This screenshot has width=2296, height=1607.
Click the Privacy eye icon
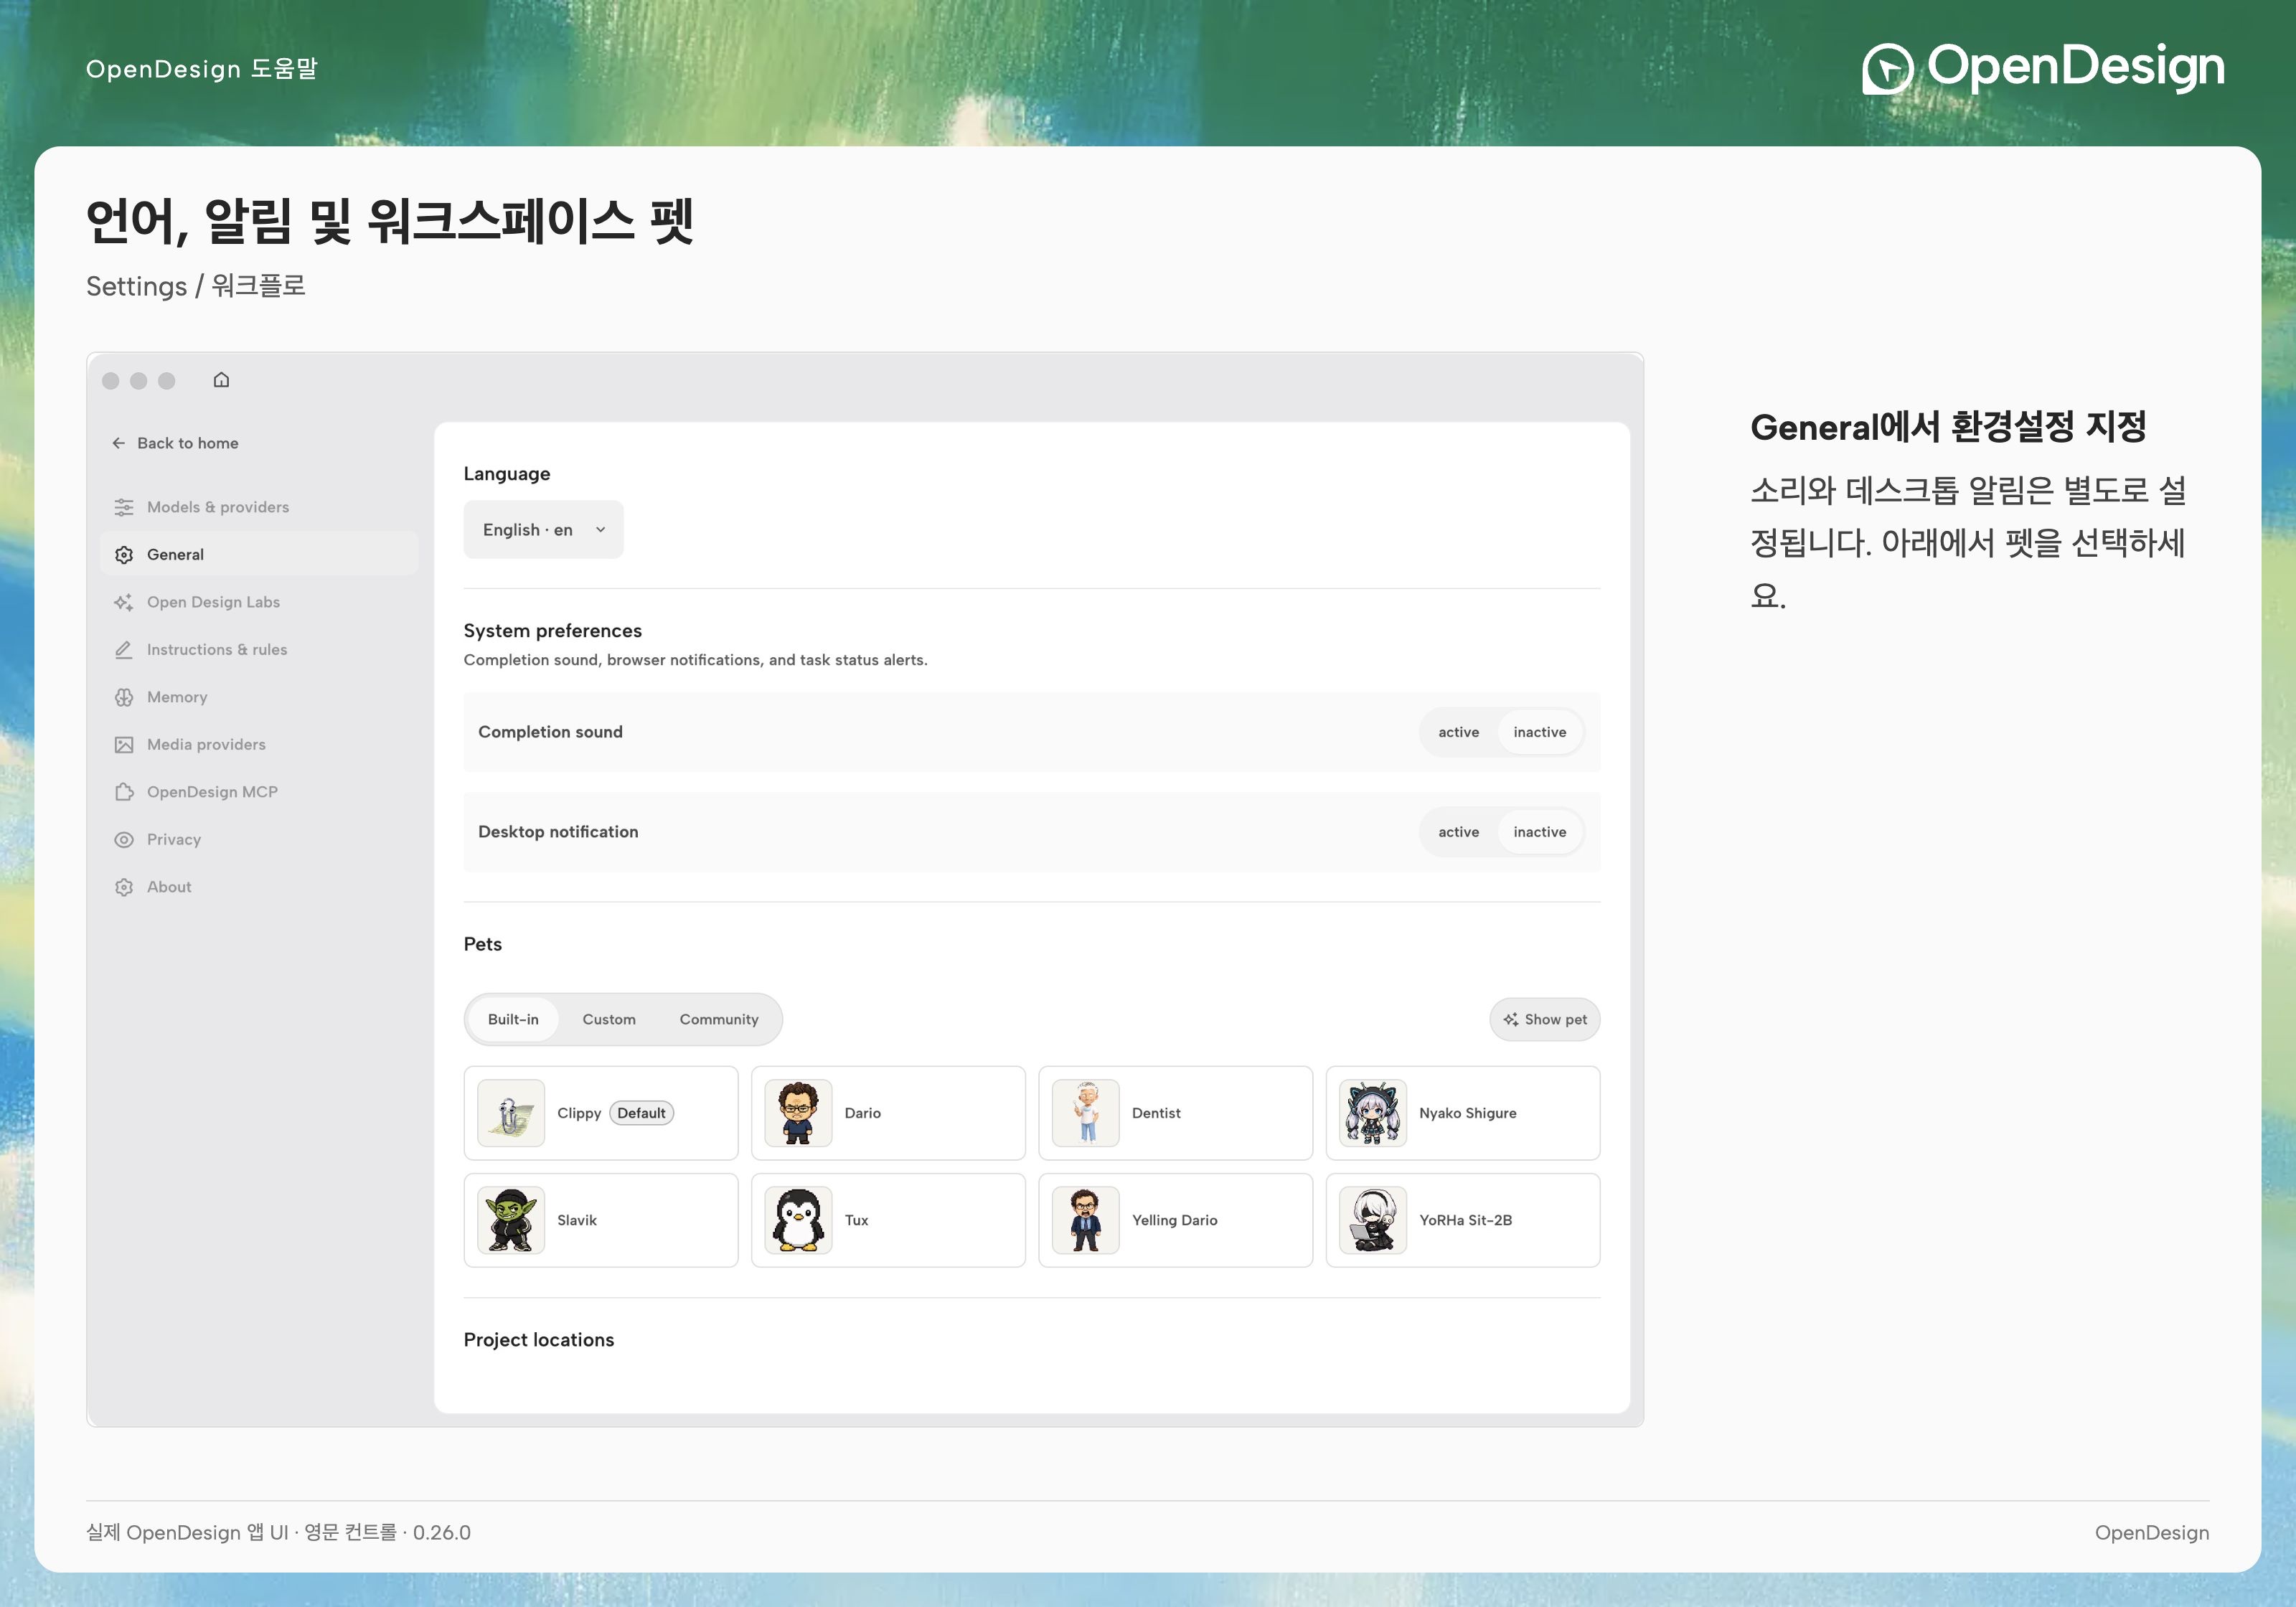tap(124, 840)
